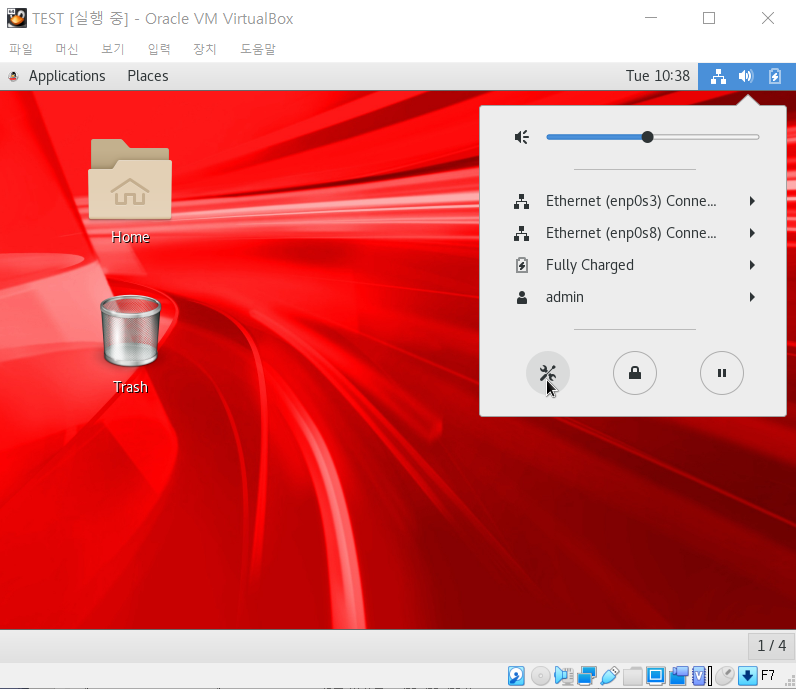
Task: Expand Ethernet (enp0s3) connection submenu
Action: point(752,201)
